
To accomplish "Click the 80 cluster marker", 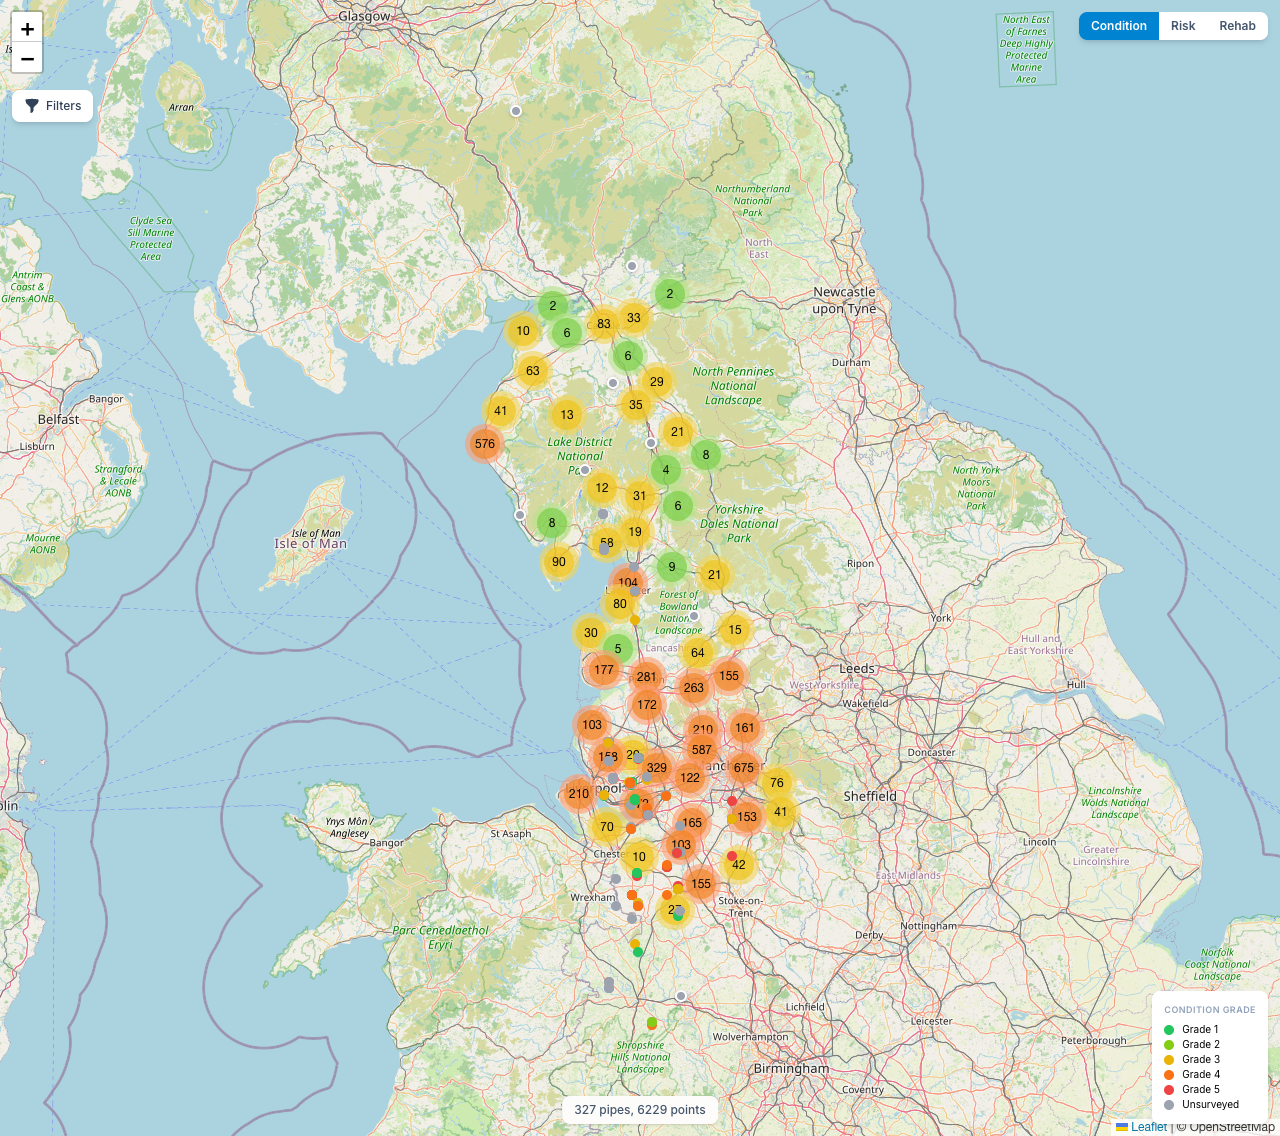I will click(620, 604).
